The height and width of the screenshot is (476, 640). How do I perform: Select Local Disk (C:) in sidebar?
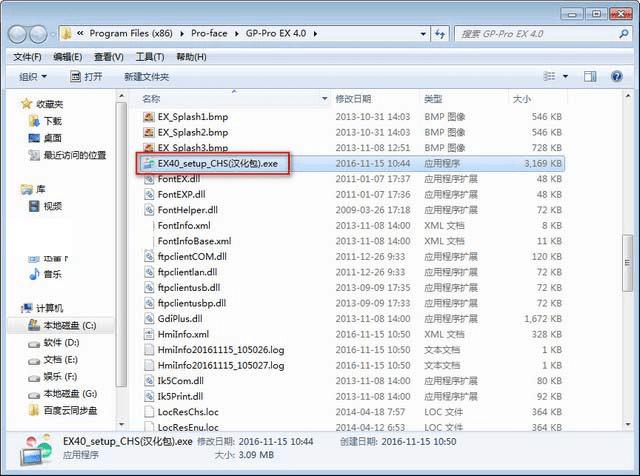pyautogui.click(x=62, y=325)
